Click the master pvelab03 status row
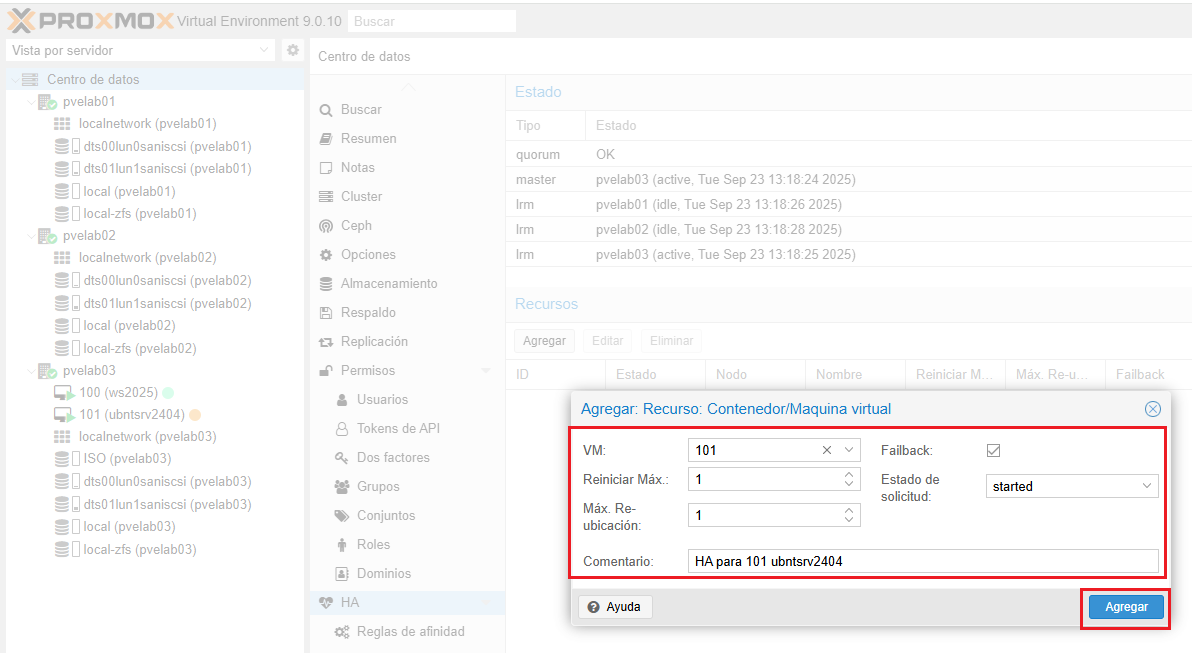The image size is (1192, 653). (848, 179)
